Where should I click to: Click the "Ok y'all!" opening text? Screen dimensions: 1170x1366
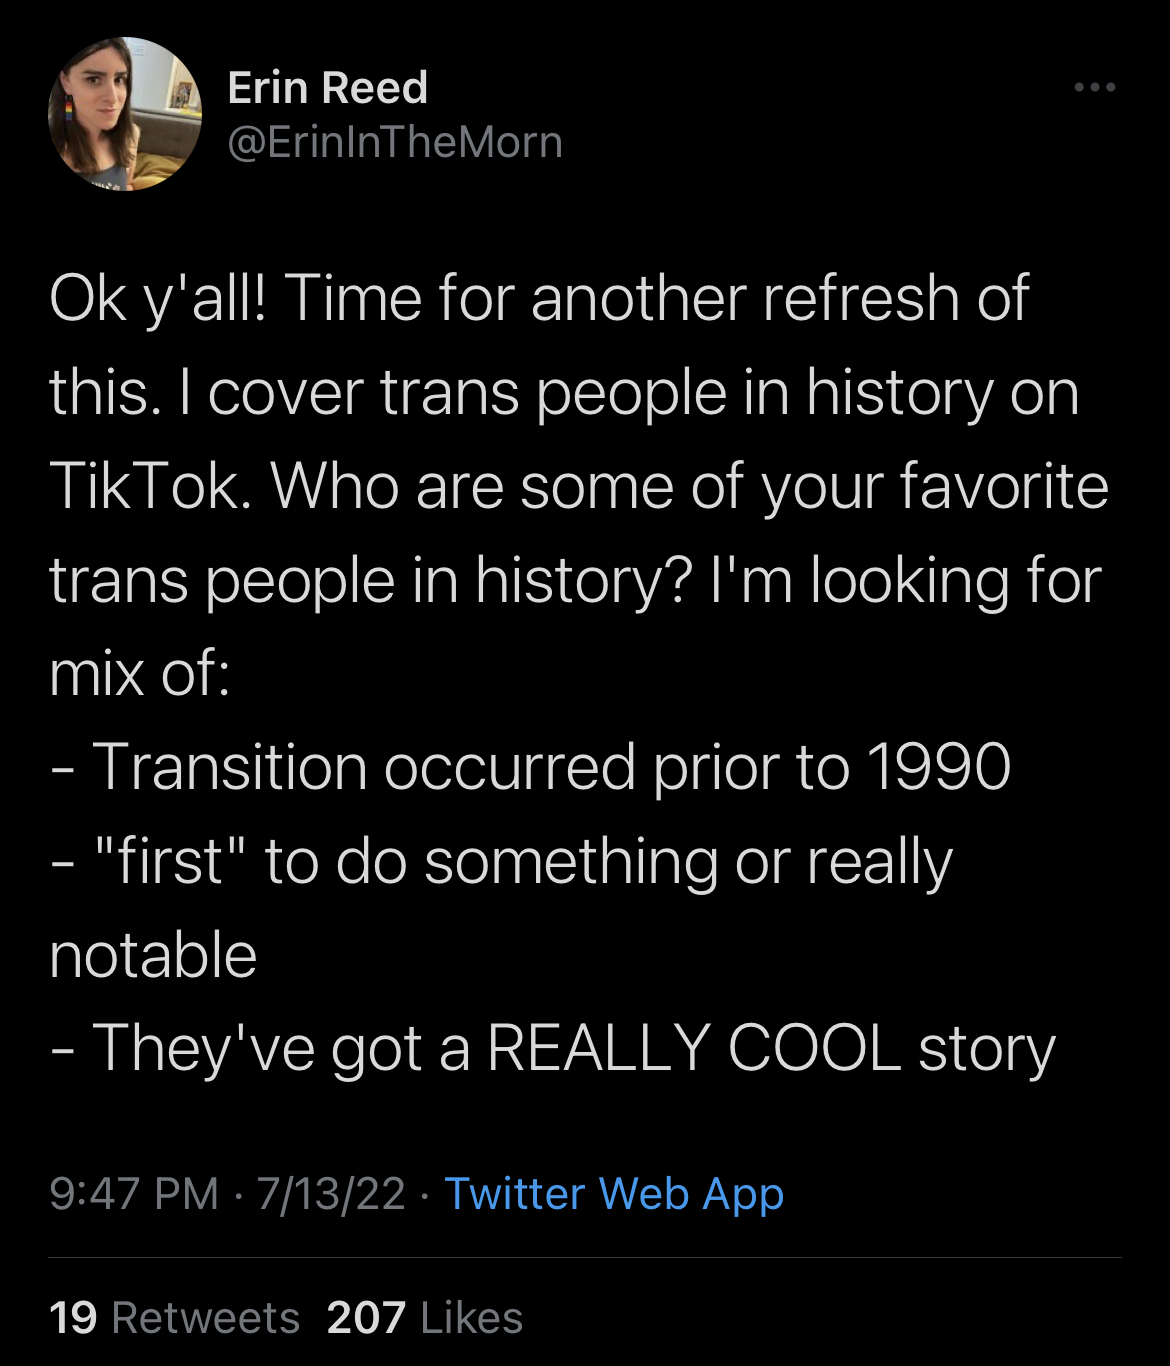158,299
